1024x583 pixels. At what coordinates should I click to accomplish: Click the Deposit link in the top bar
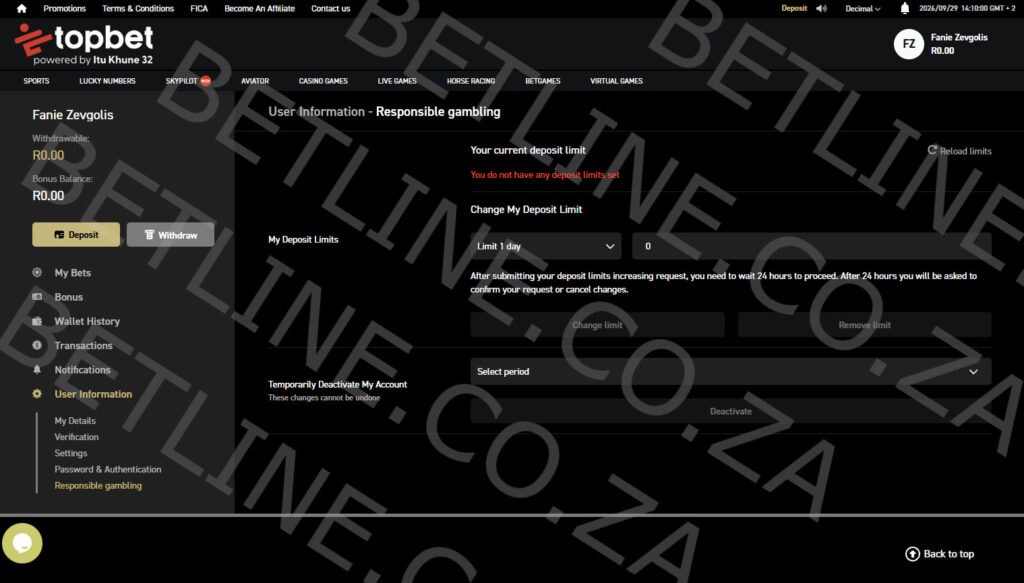794,8
